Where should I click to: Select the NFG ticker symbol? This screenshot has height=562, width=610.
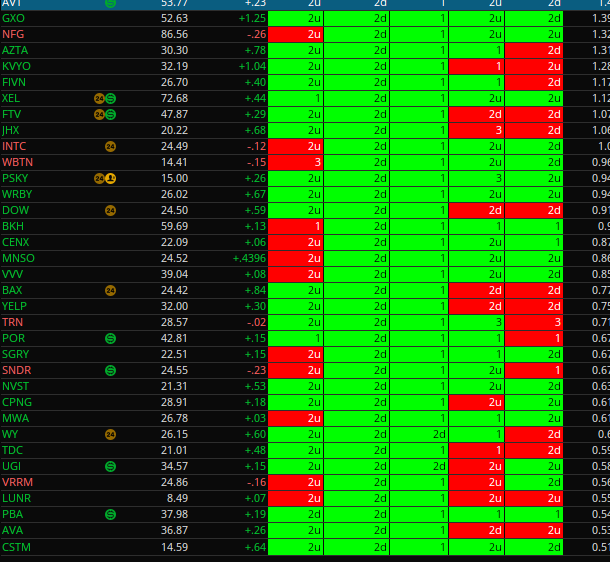pyautogui.click(x=13, y=34)
